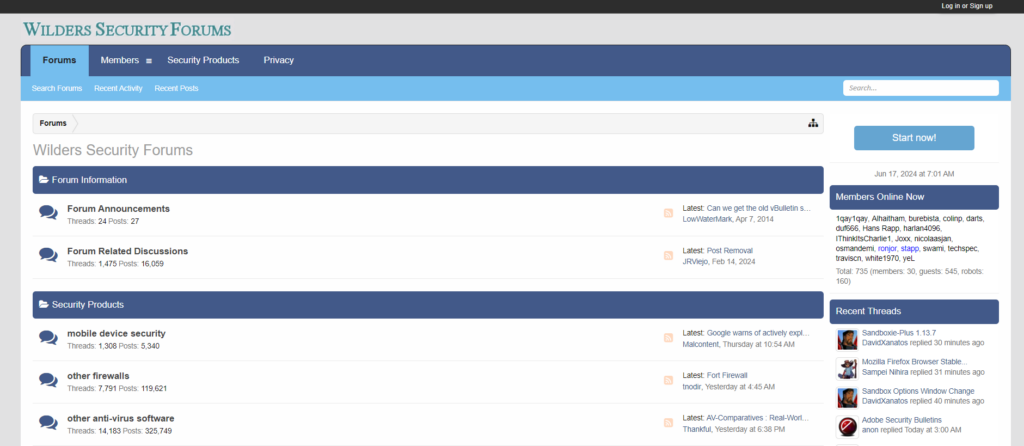Open anon avatar beside Adobe Security Bulletins

(x=847, y=426)
